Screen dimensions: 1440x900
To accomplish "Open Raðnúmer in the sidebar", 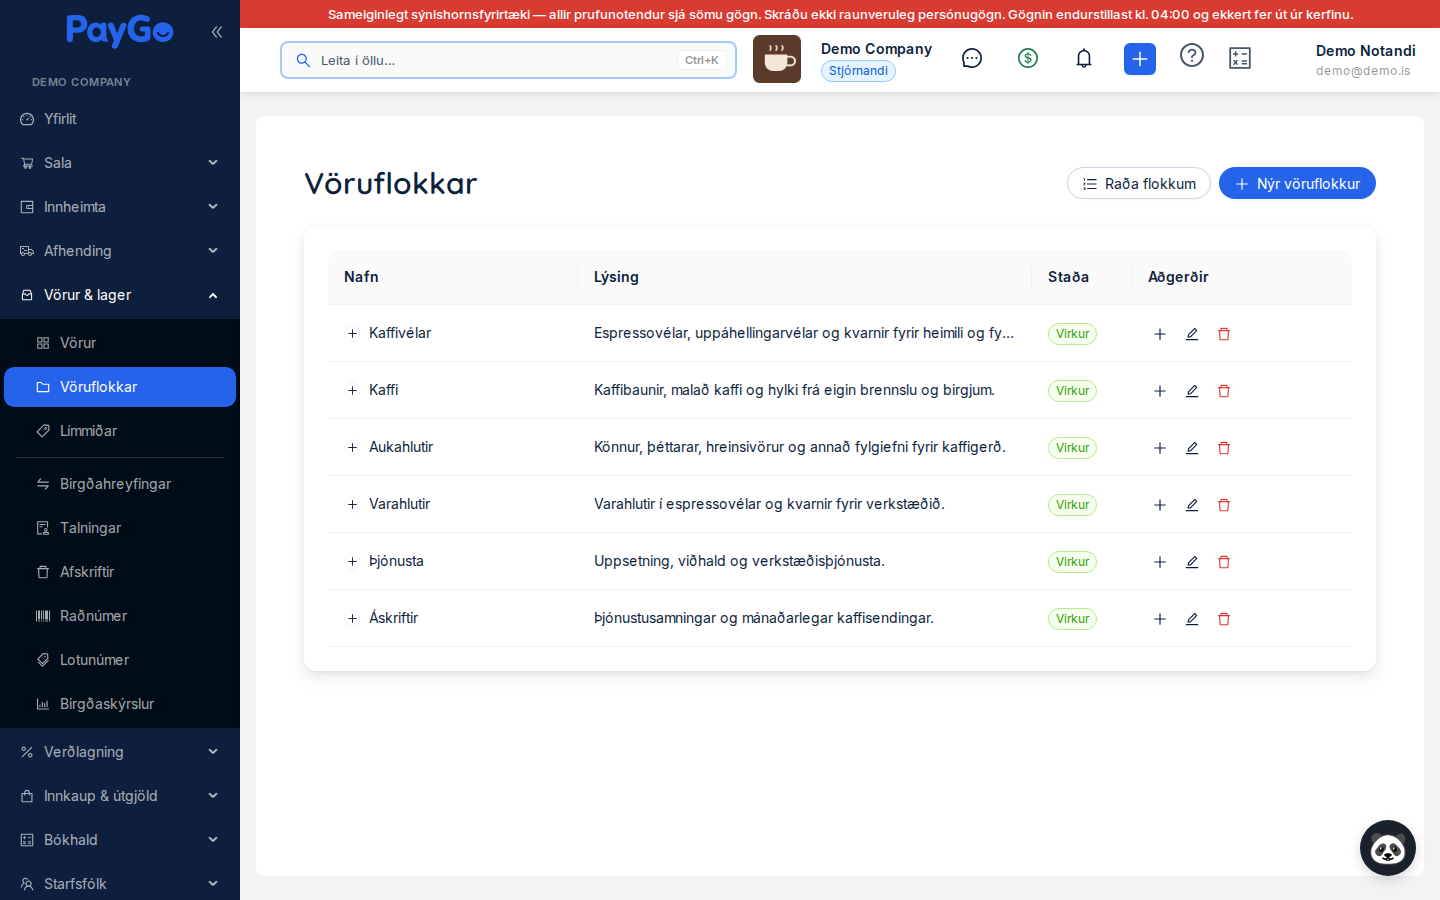I will (x=120, y=616).
